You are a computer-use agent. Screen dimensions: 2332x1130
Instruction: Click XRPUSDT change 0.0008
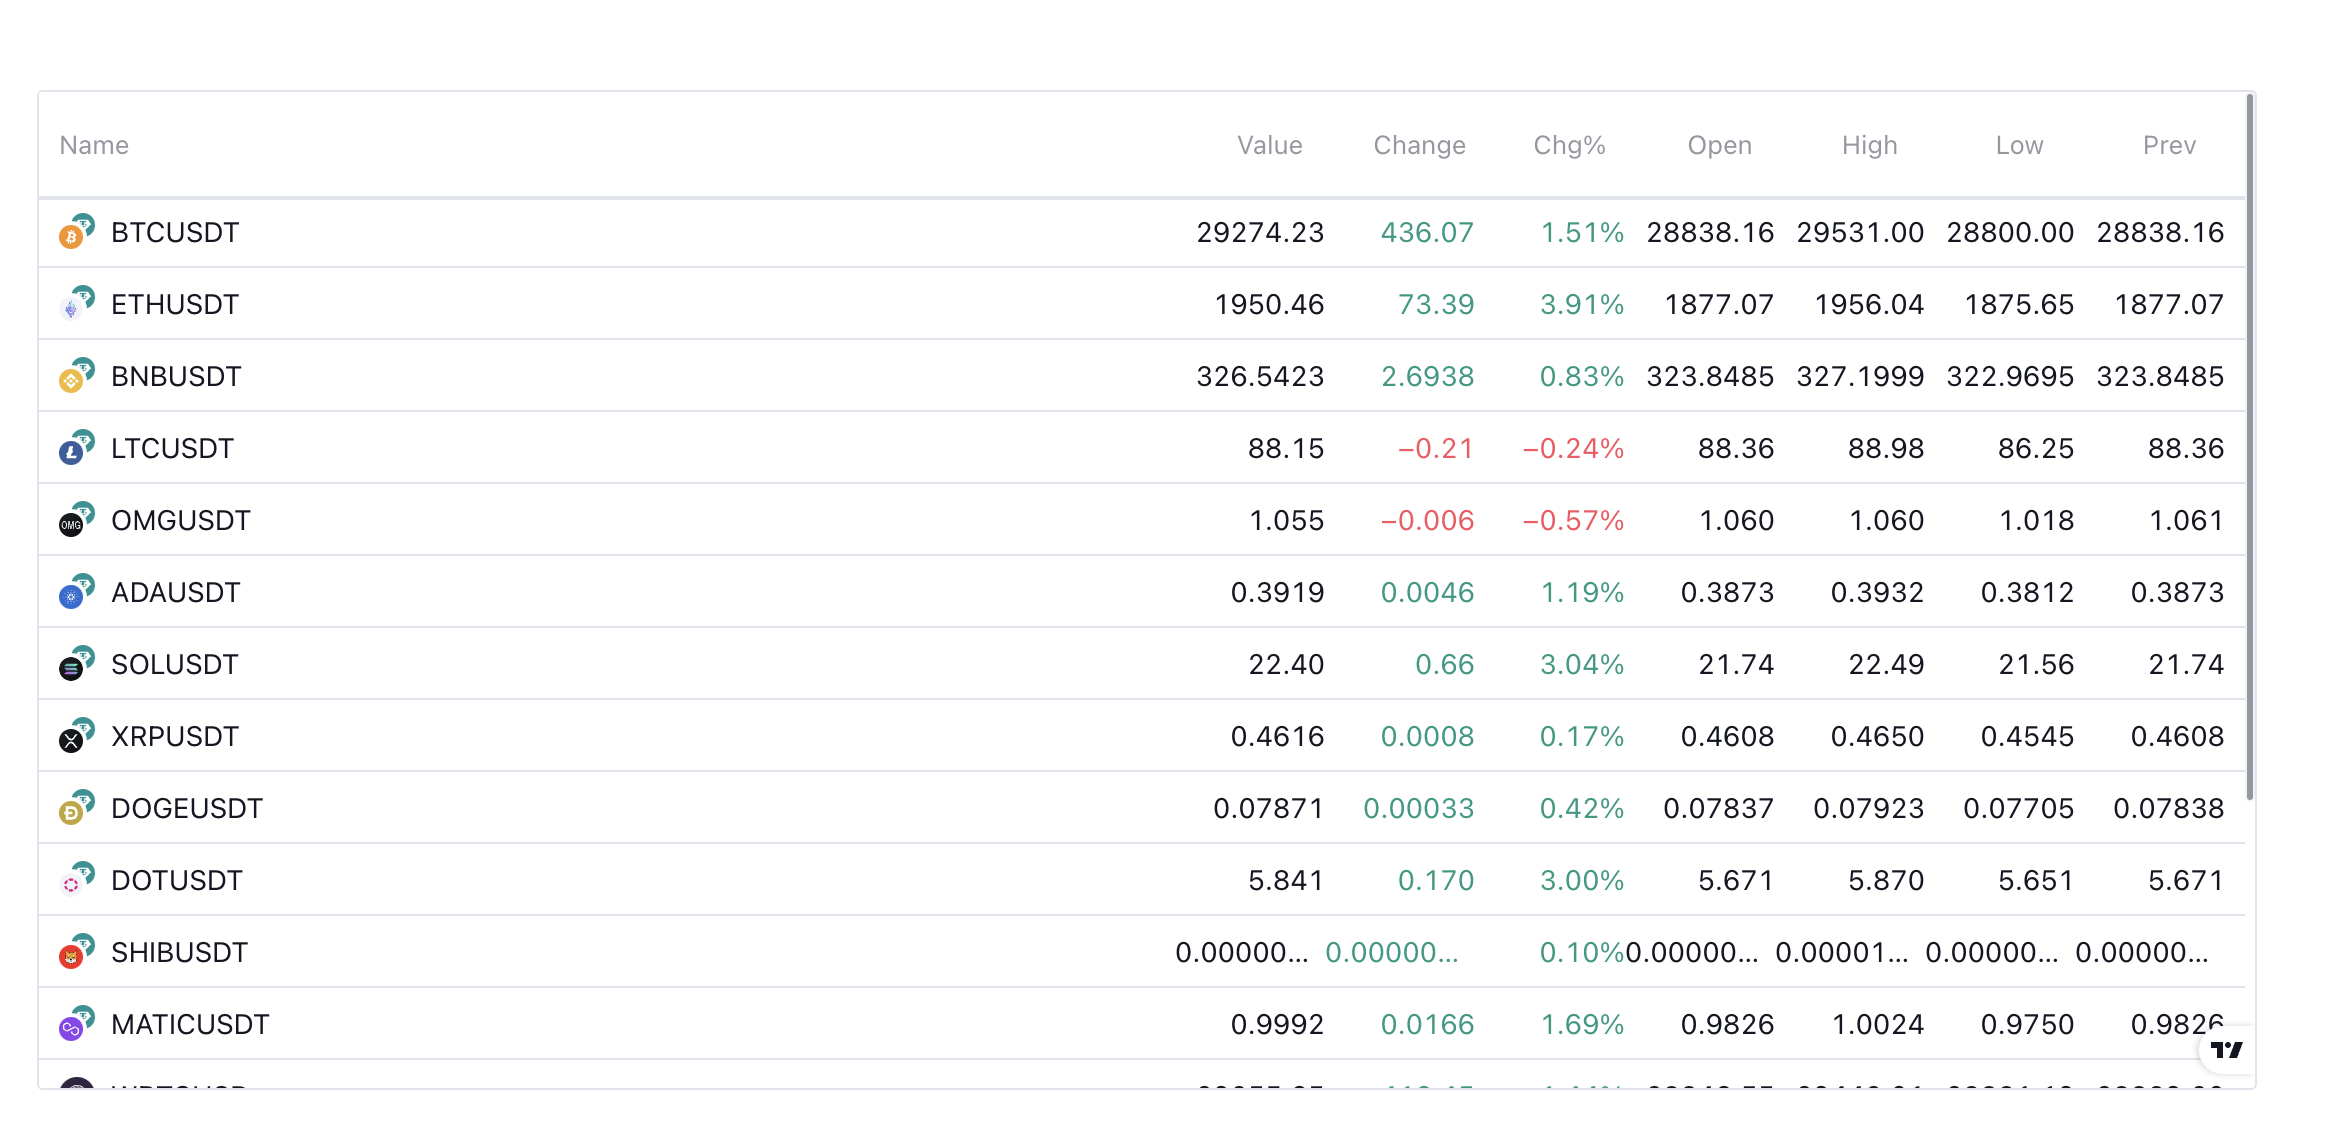tap(1427, 736)
